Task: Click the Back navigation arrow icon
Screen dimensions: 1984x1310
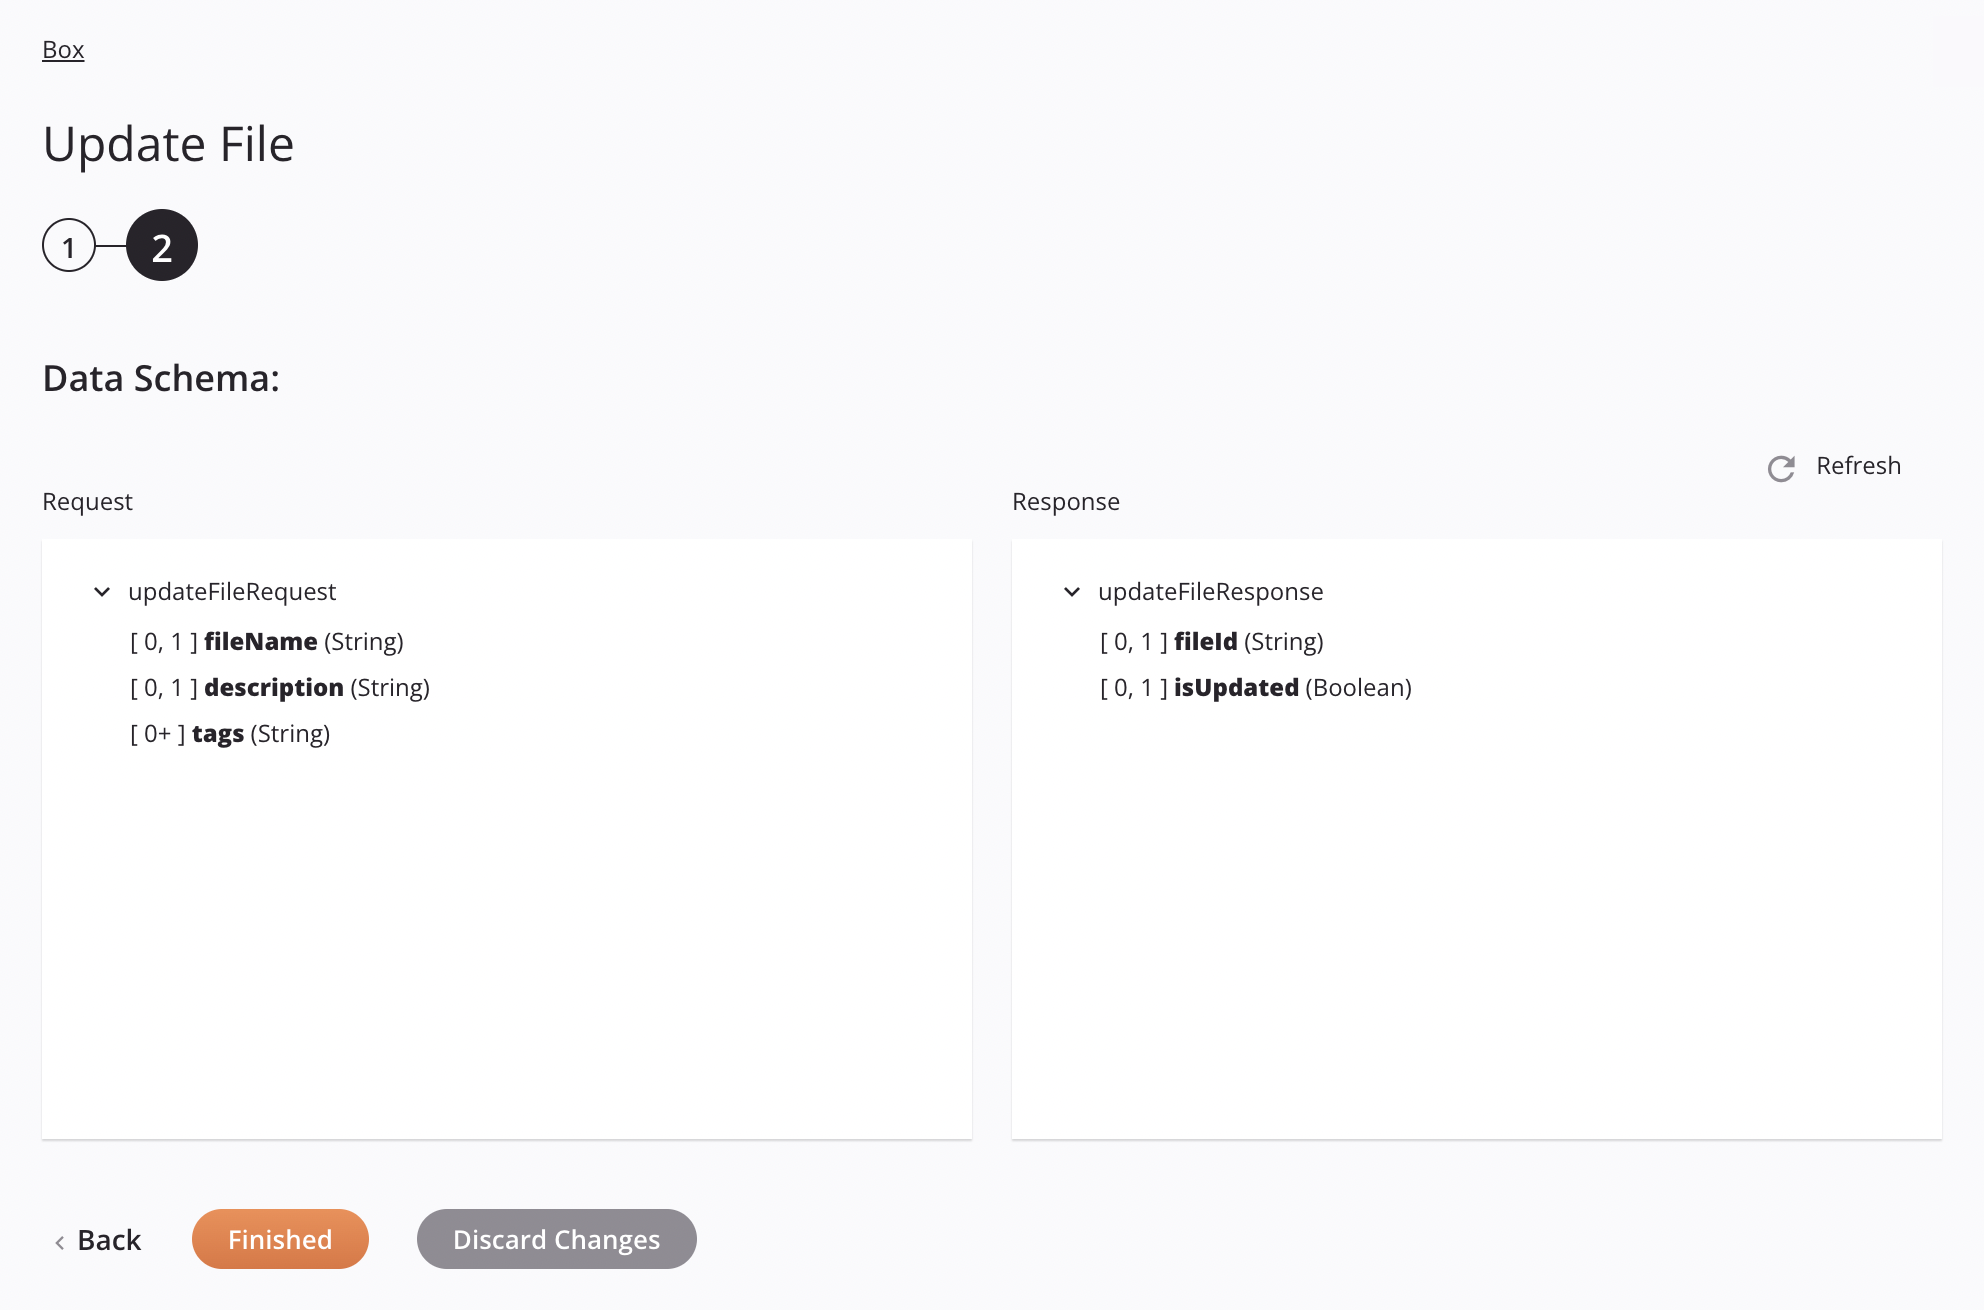Action: 60,1238
